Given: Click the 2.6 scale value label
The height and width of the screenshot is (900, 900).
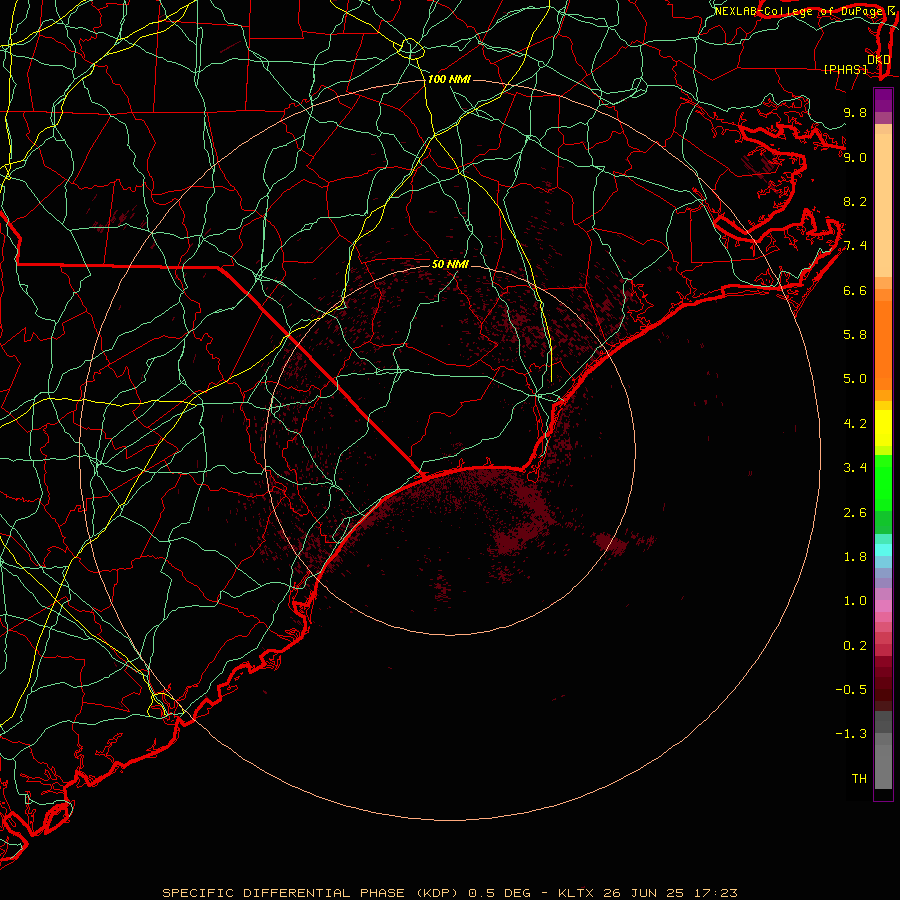Looking at the screenshot, I should 855,513.
